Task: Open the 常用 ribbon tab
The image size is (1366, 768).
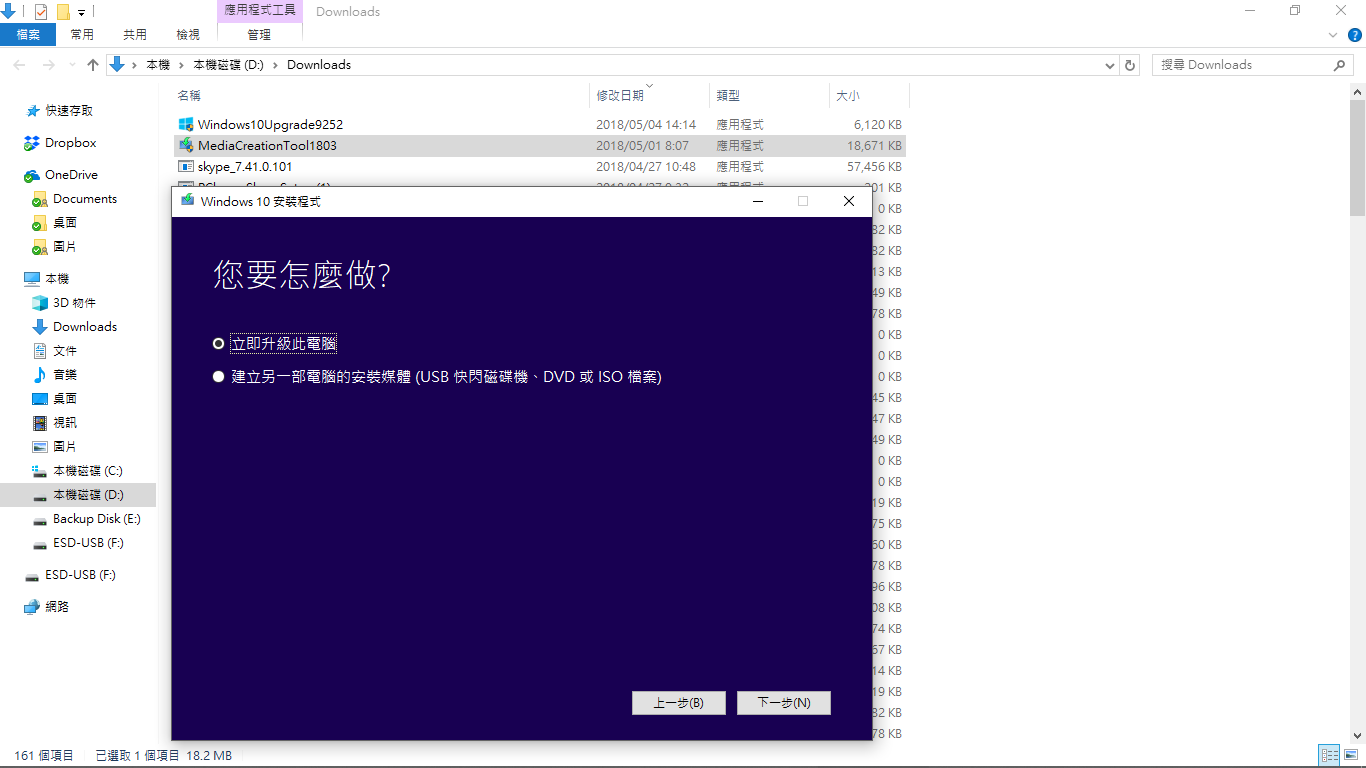Action: (82, 35)
